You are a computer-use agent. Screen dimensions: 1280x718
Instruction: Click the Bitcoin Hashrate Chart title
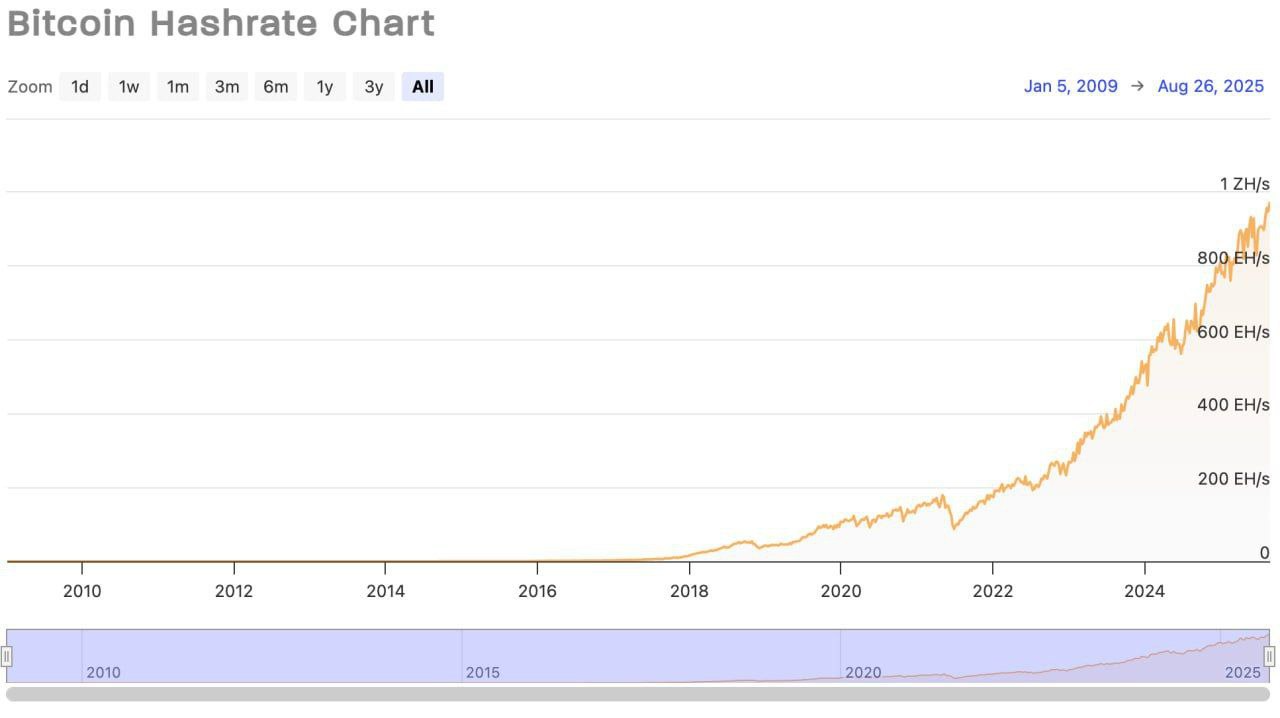pyautogui.click(x=221, y=23)
